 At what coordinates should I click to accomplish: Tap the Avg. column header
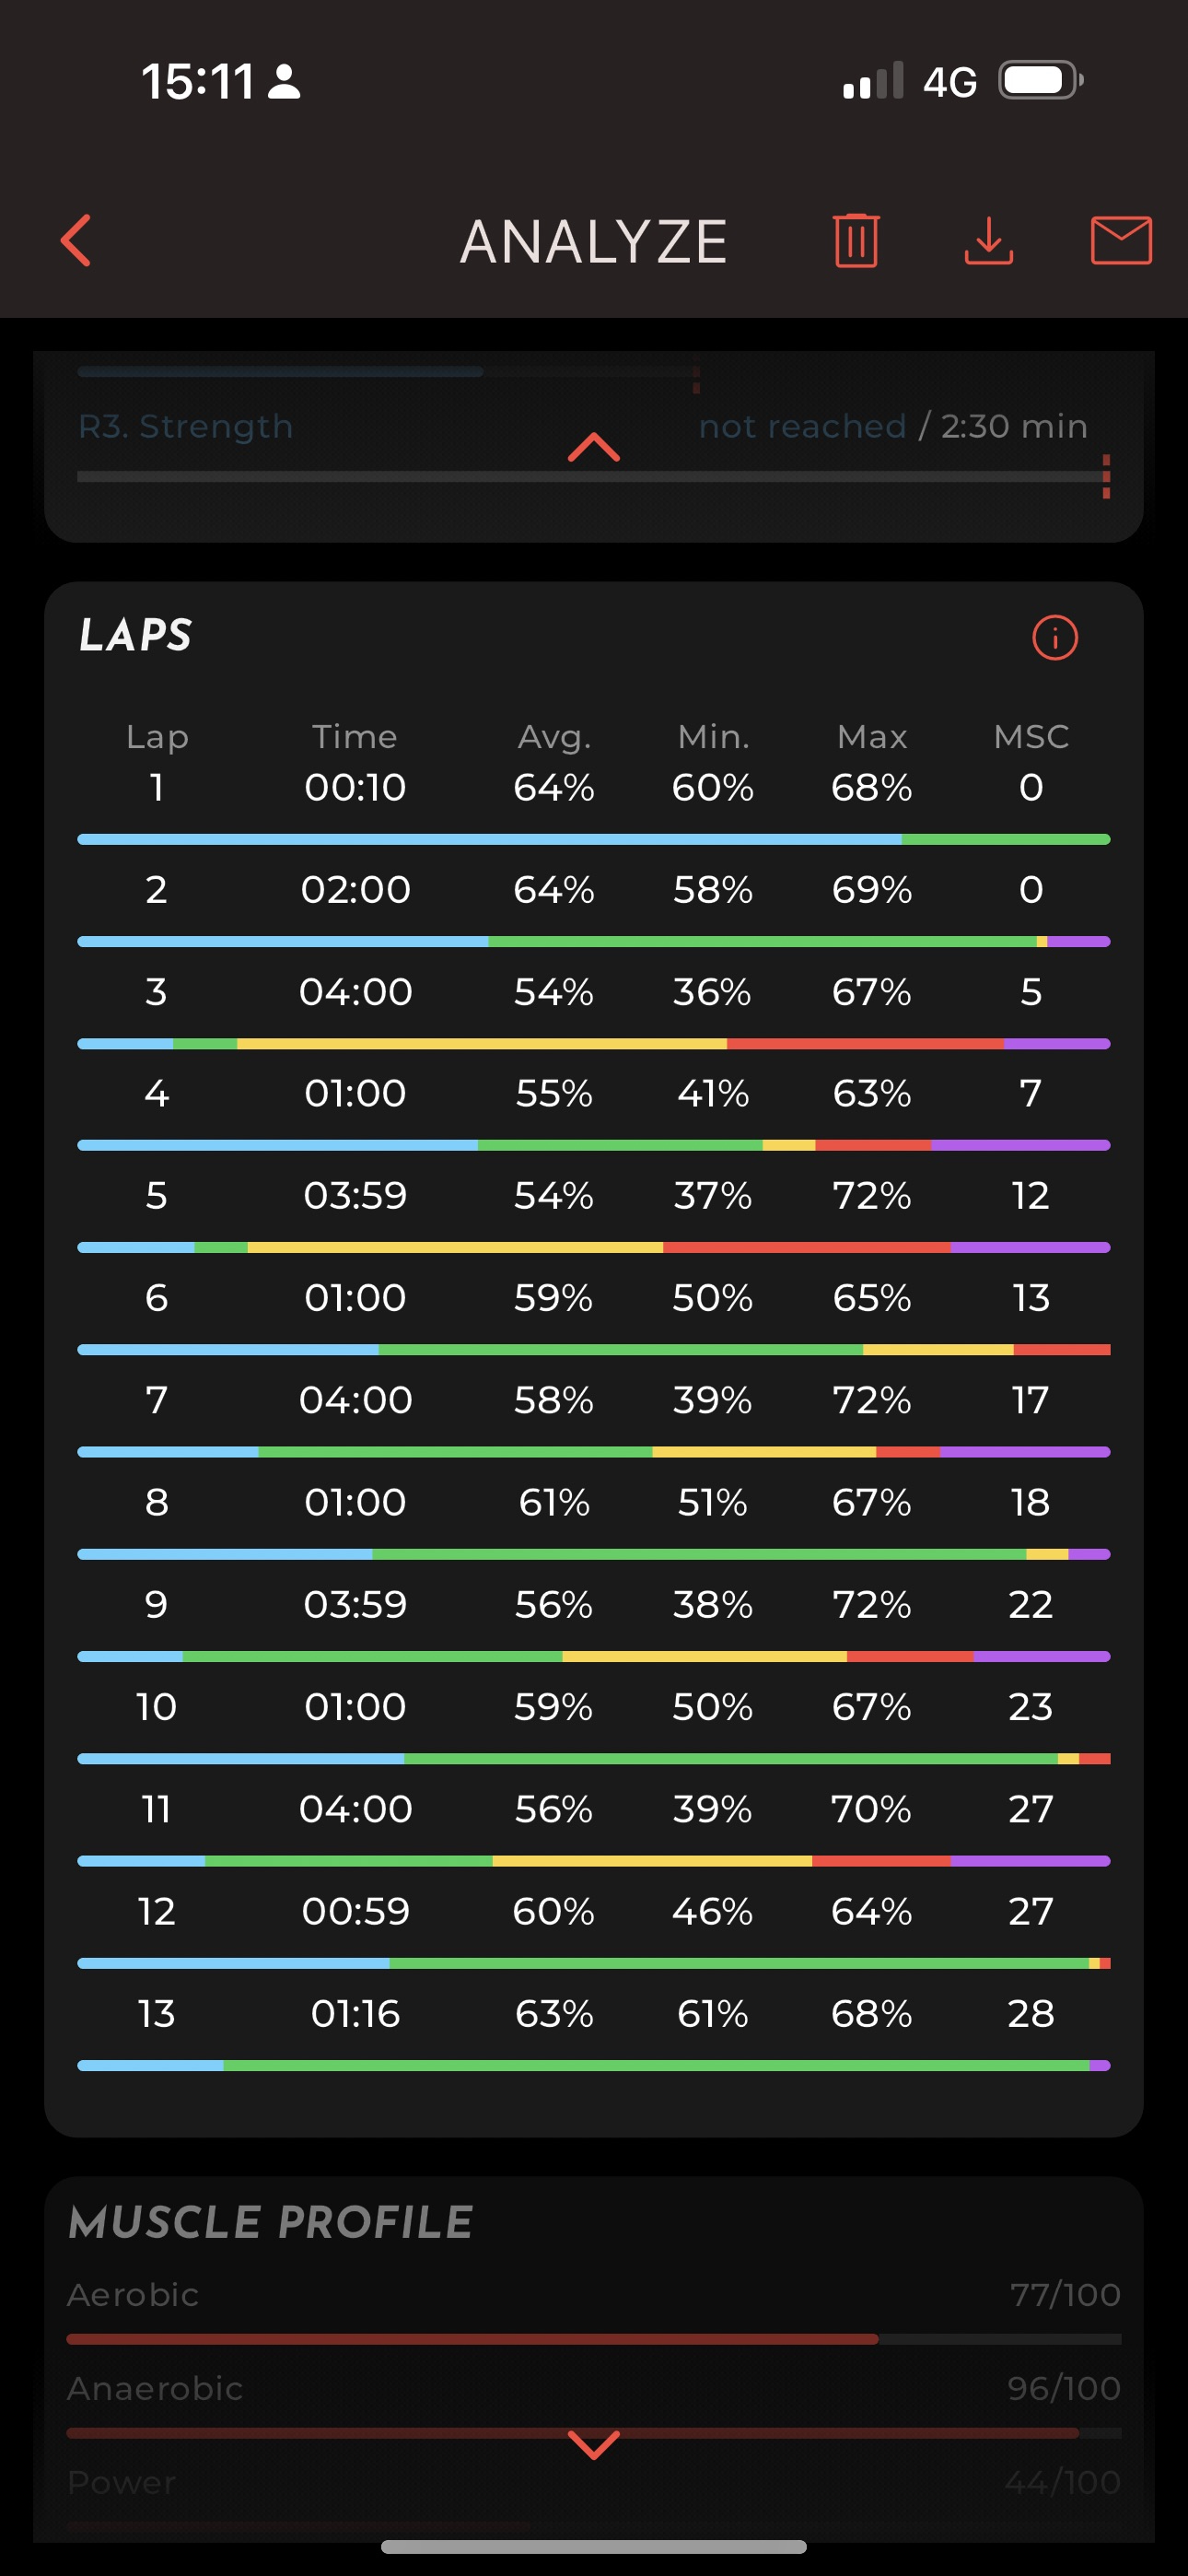point(554,737)
